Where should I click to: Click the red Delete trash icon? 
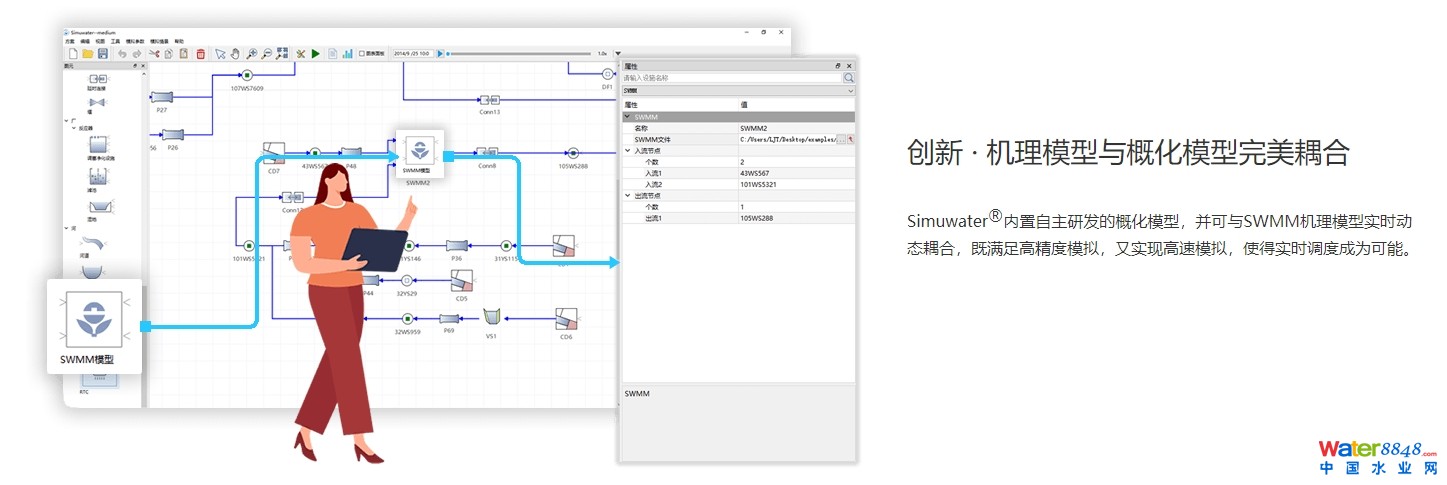tap(200, 53)
